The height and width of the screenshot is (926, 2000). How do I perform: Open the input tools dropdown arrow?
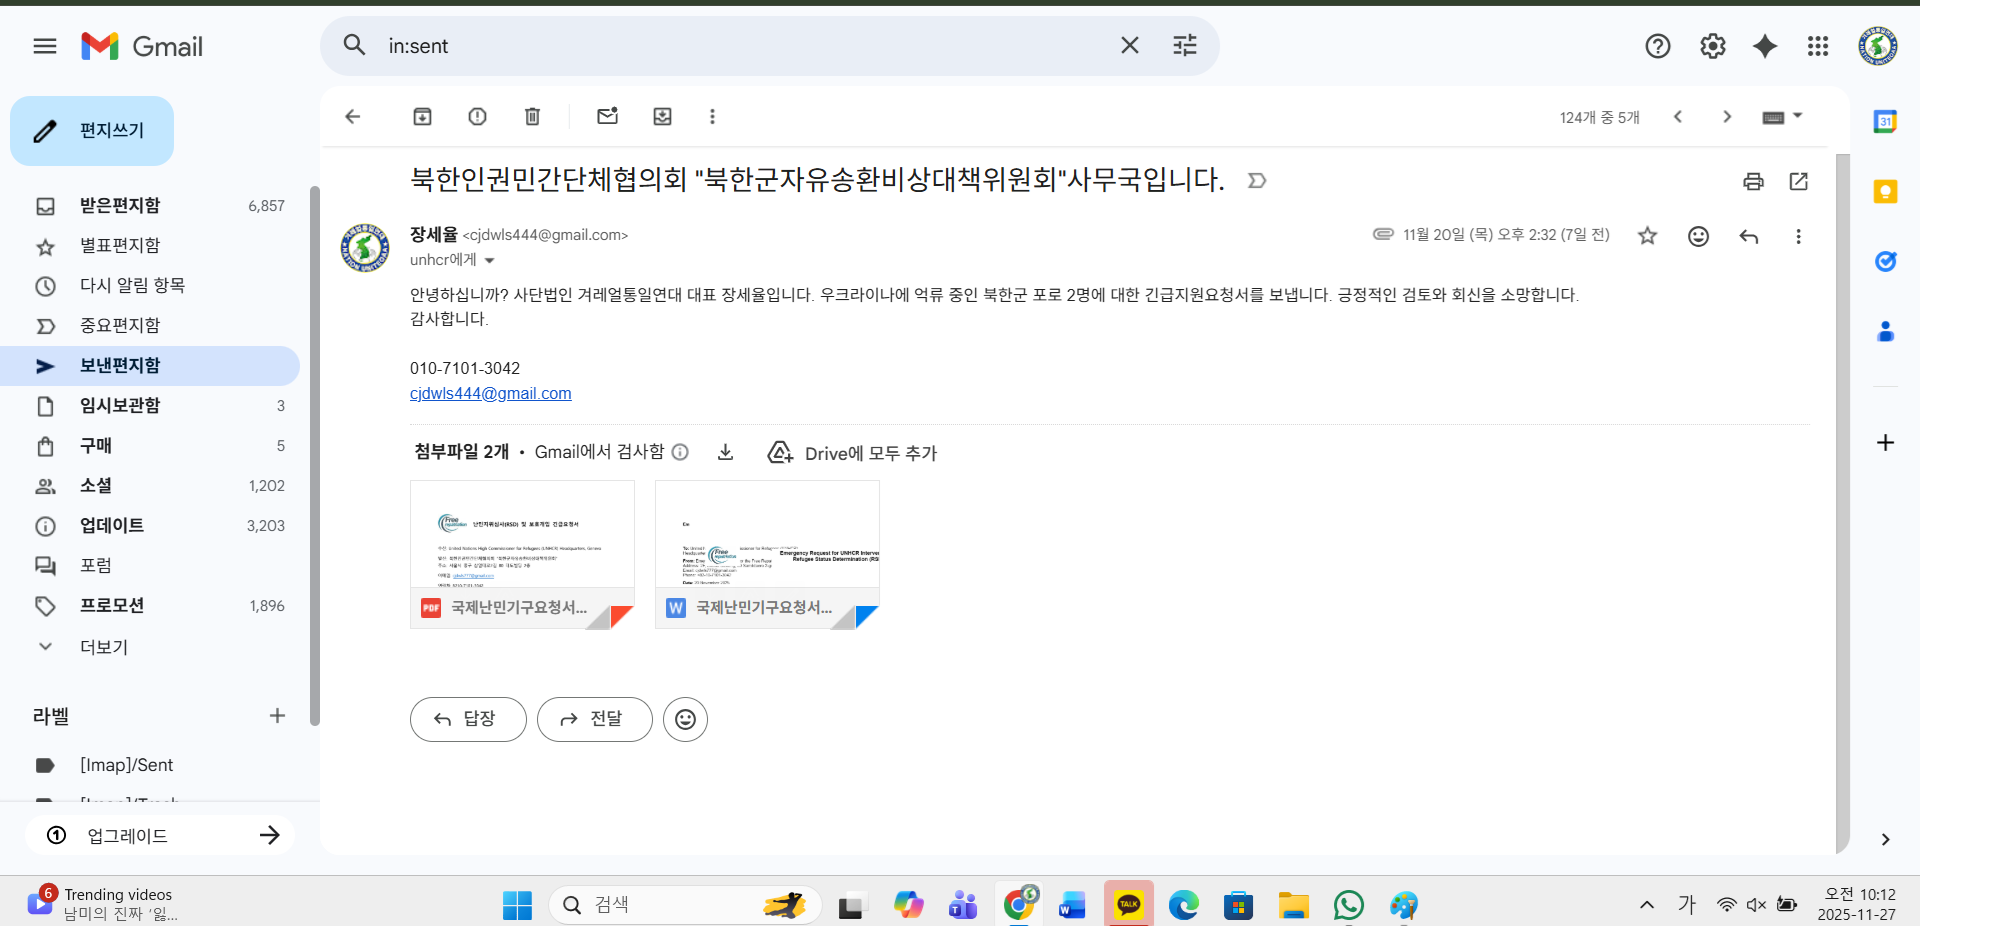click(1797, 116)
